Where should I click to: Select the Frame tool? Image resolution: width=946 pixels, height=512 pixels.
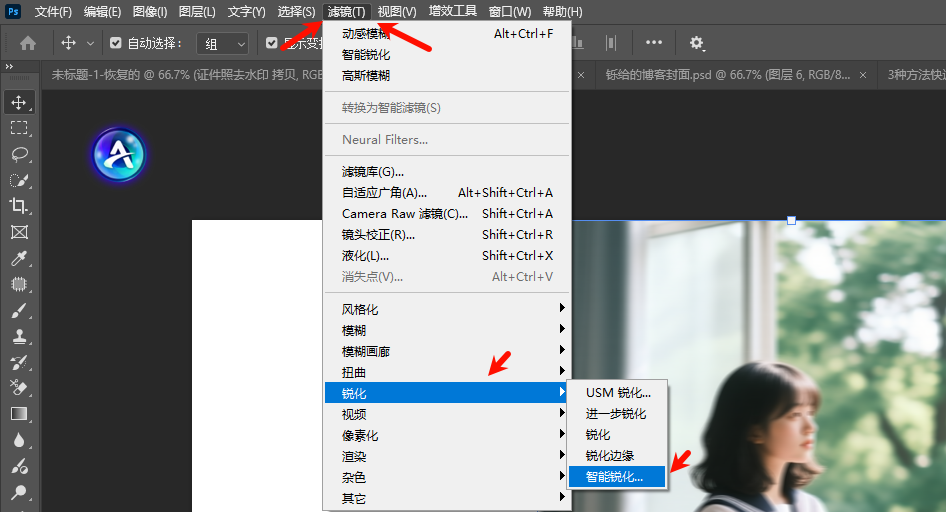coord(19,232)
